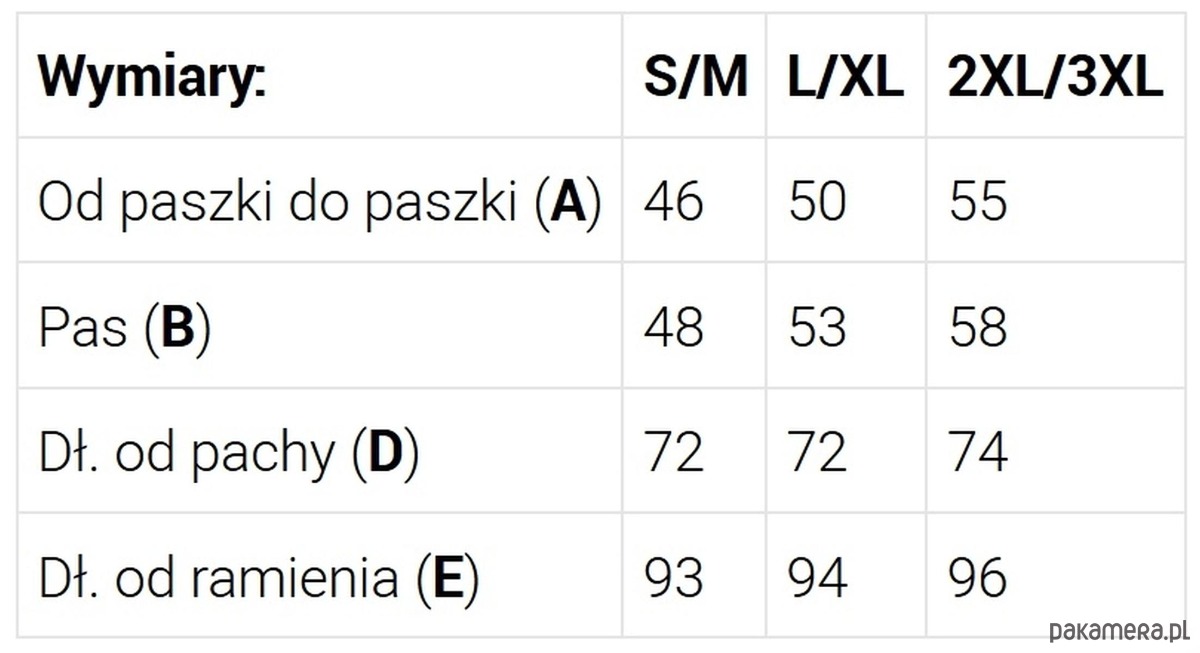Click Pas value 48 for S/M
The width and height of the screenshot is (1200, 653).
tap(674, 327)
